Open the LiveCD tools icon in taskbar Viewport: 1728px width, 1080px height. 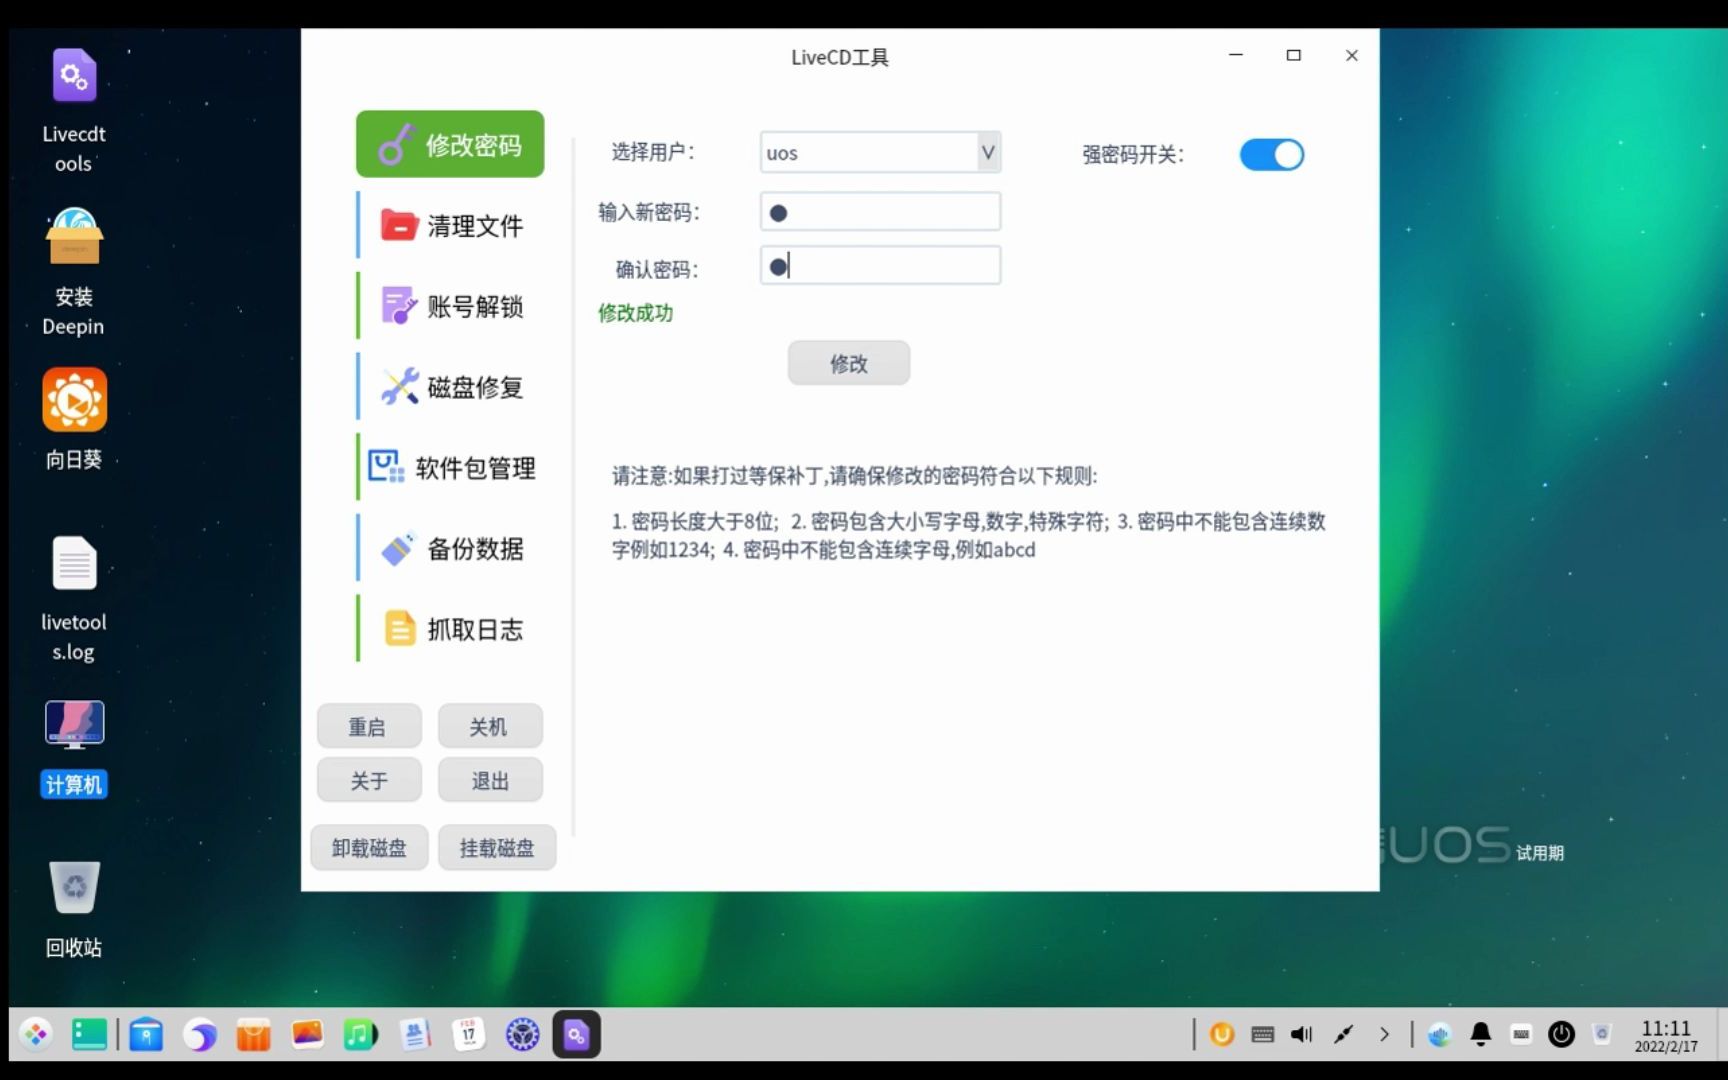[576, 1034]
